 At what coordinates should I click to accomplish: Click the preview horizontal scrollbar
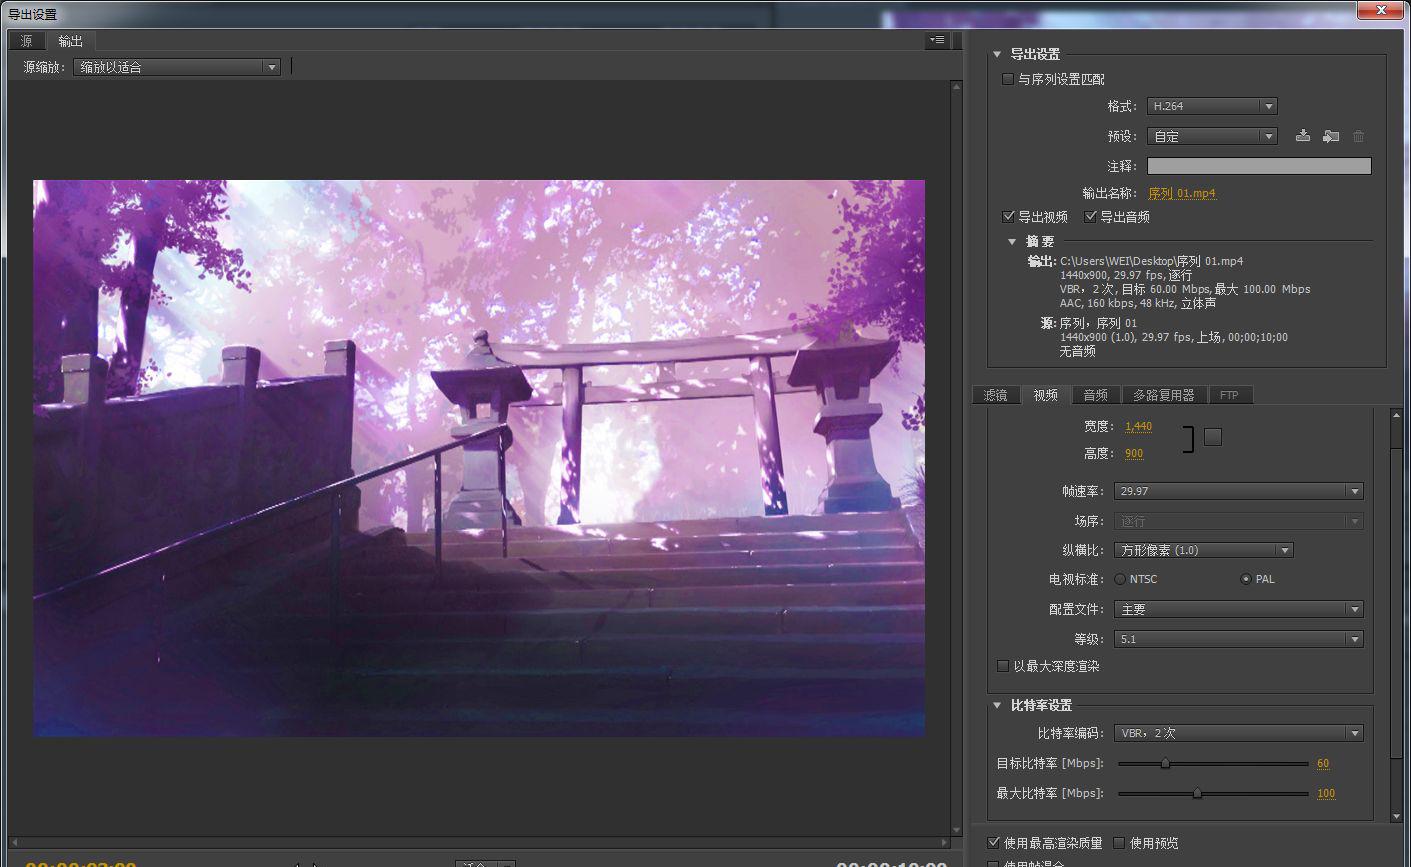point(479,843)
